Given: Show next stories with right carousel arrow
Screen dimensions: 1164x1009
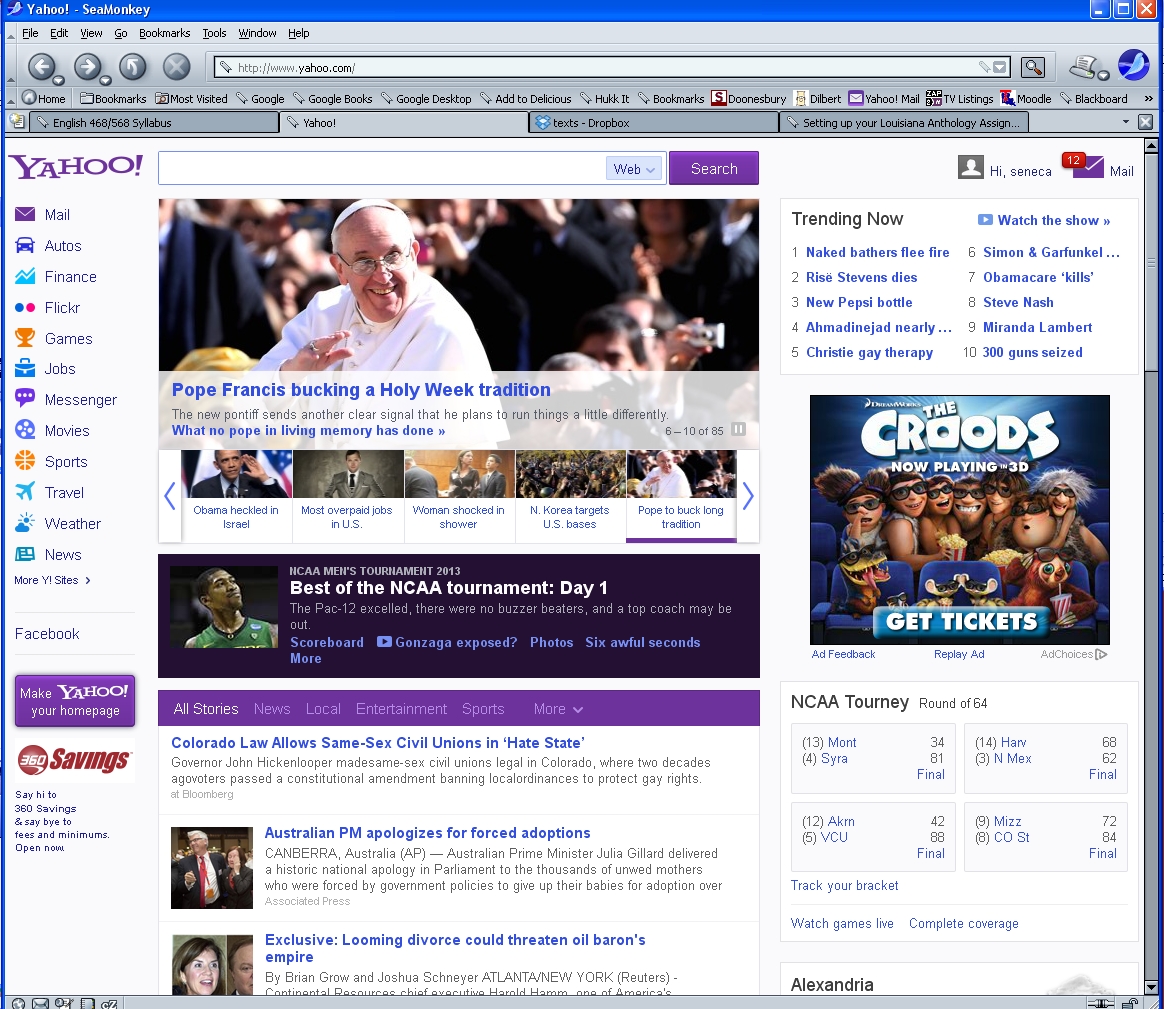Looking at the screenshot, I should (x=747, y=496).
